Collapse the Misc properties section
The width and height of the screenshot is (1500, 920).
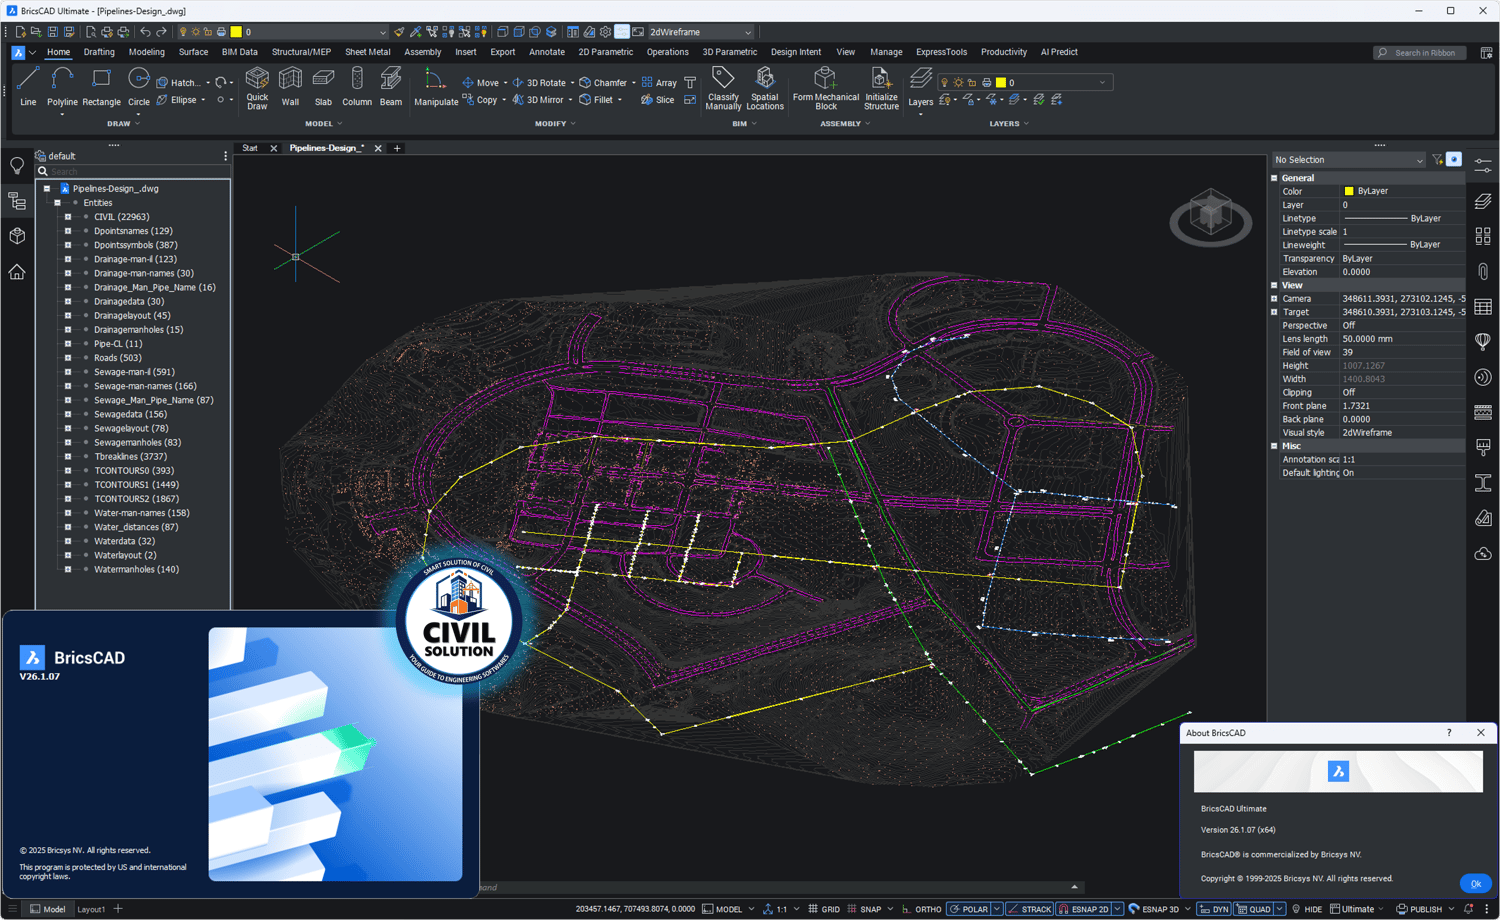coord(1275,446)
